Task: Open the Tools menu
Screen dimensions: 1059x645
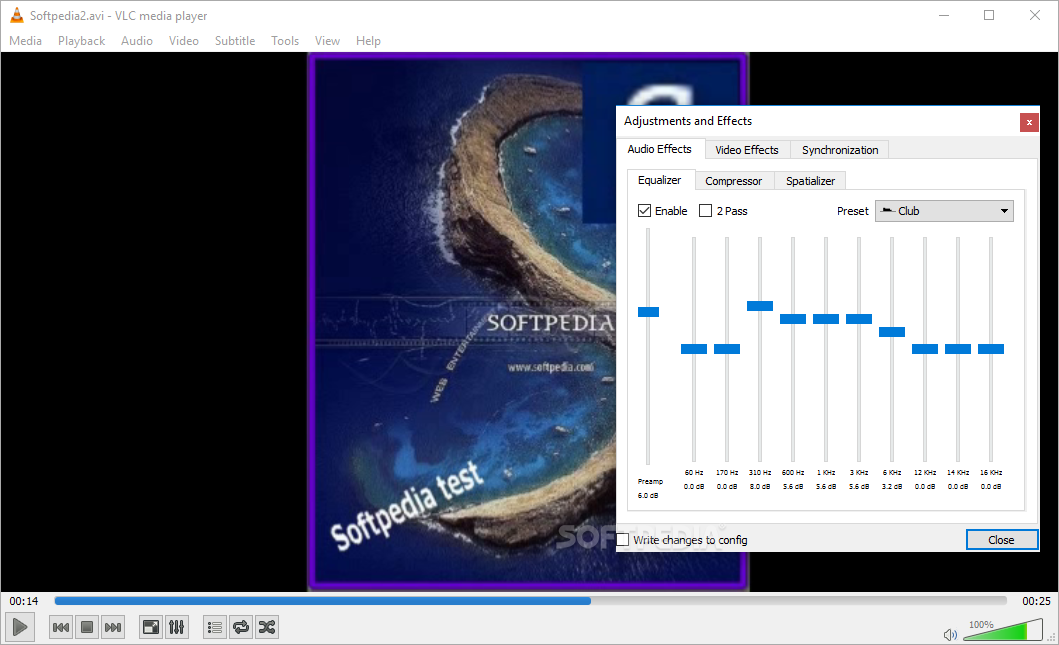Action: point(285,41)
